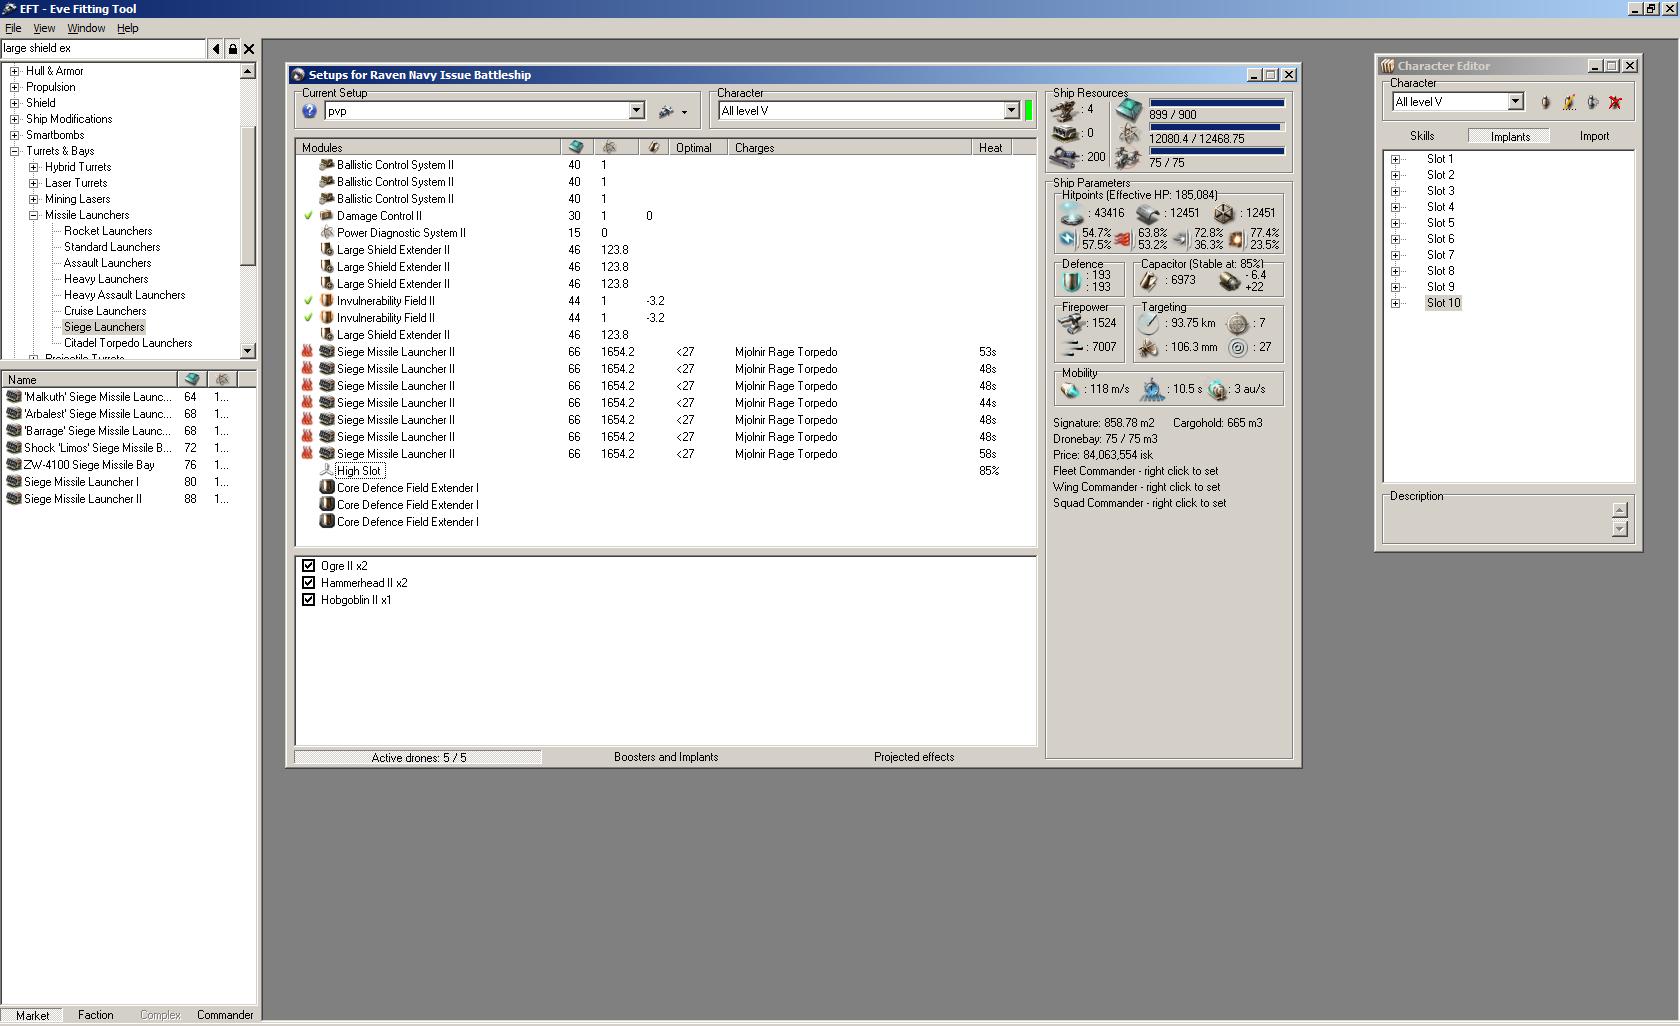
Task: Clear the market search with the X icon
Action: [x=250, y=48]
